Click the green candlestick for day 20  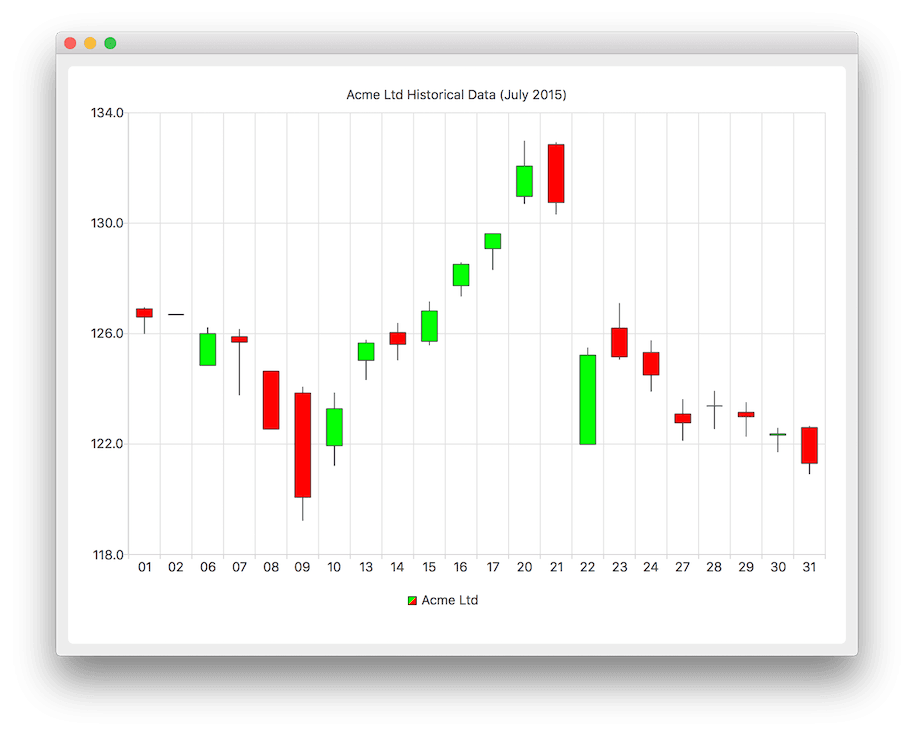[524, 181]
